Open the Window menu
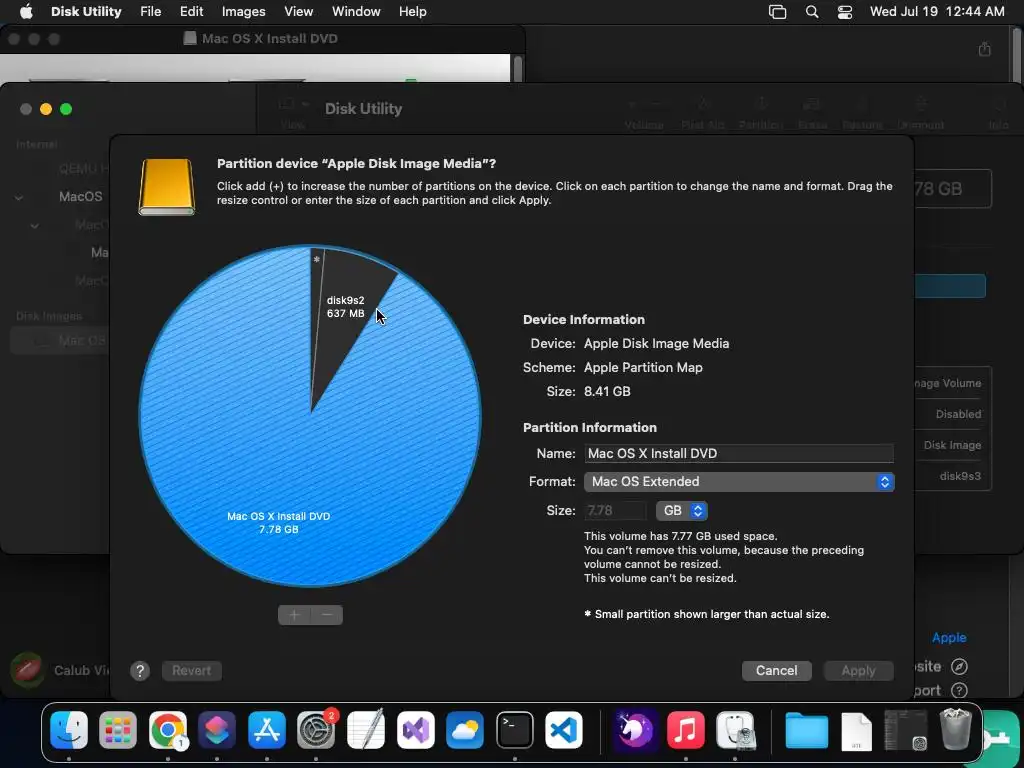Image resolution: width=1024 pixels, height=768 pixels. (x=356, y=12)
